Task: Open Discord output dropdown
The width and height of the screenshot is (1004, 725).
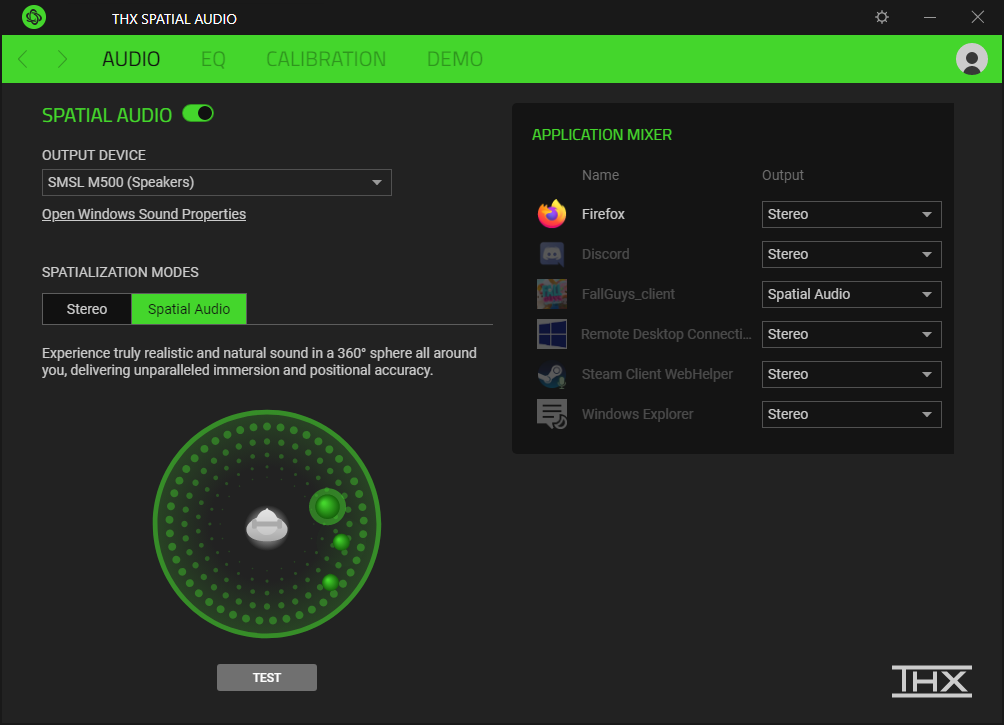Action: 852,254
